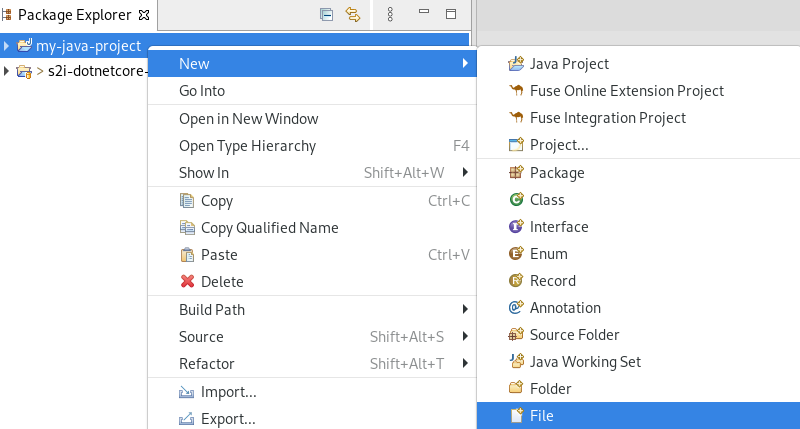The width and height of the screenshot is (800, 429).
Task: Create a new Java Project
Action: 569,64
